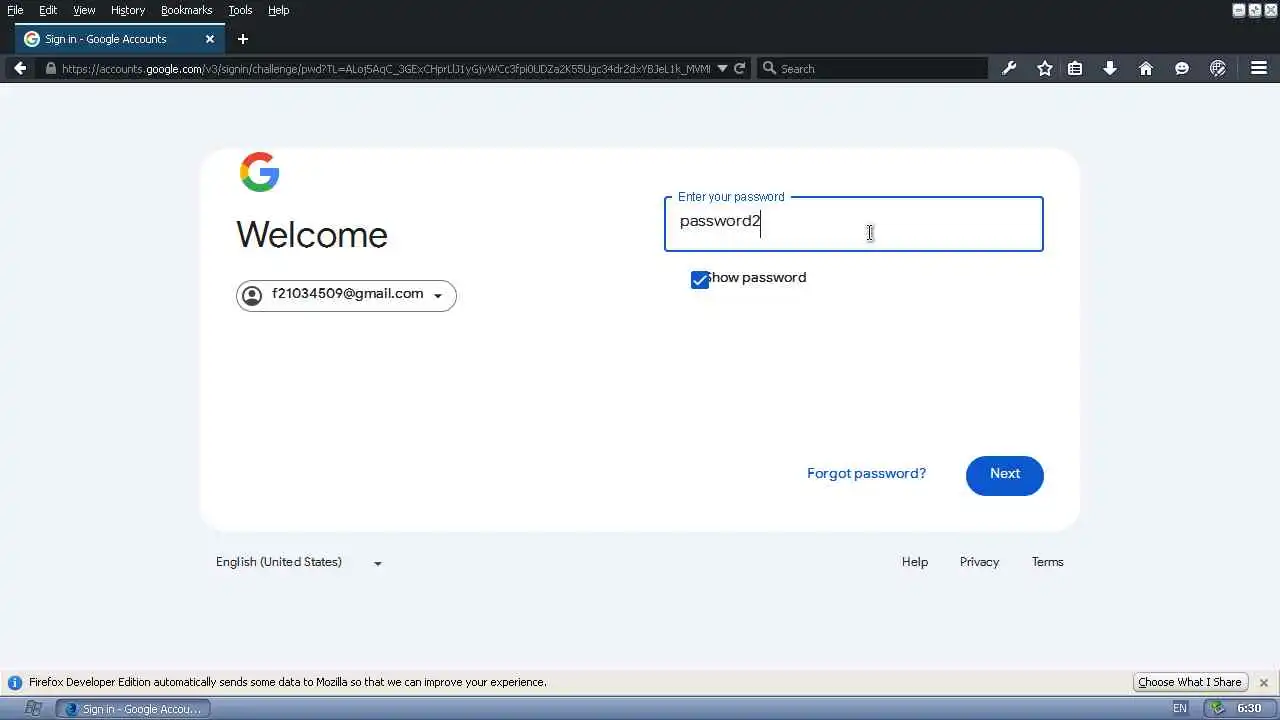1280x720 pixels.
Task: Bookmark this page with the star icon
Action: tap(1045, 68)
